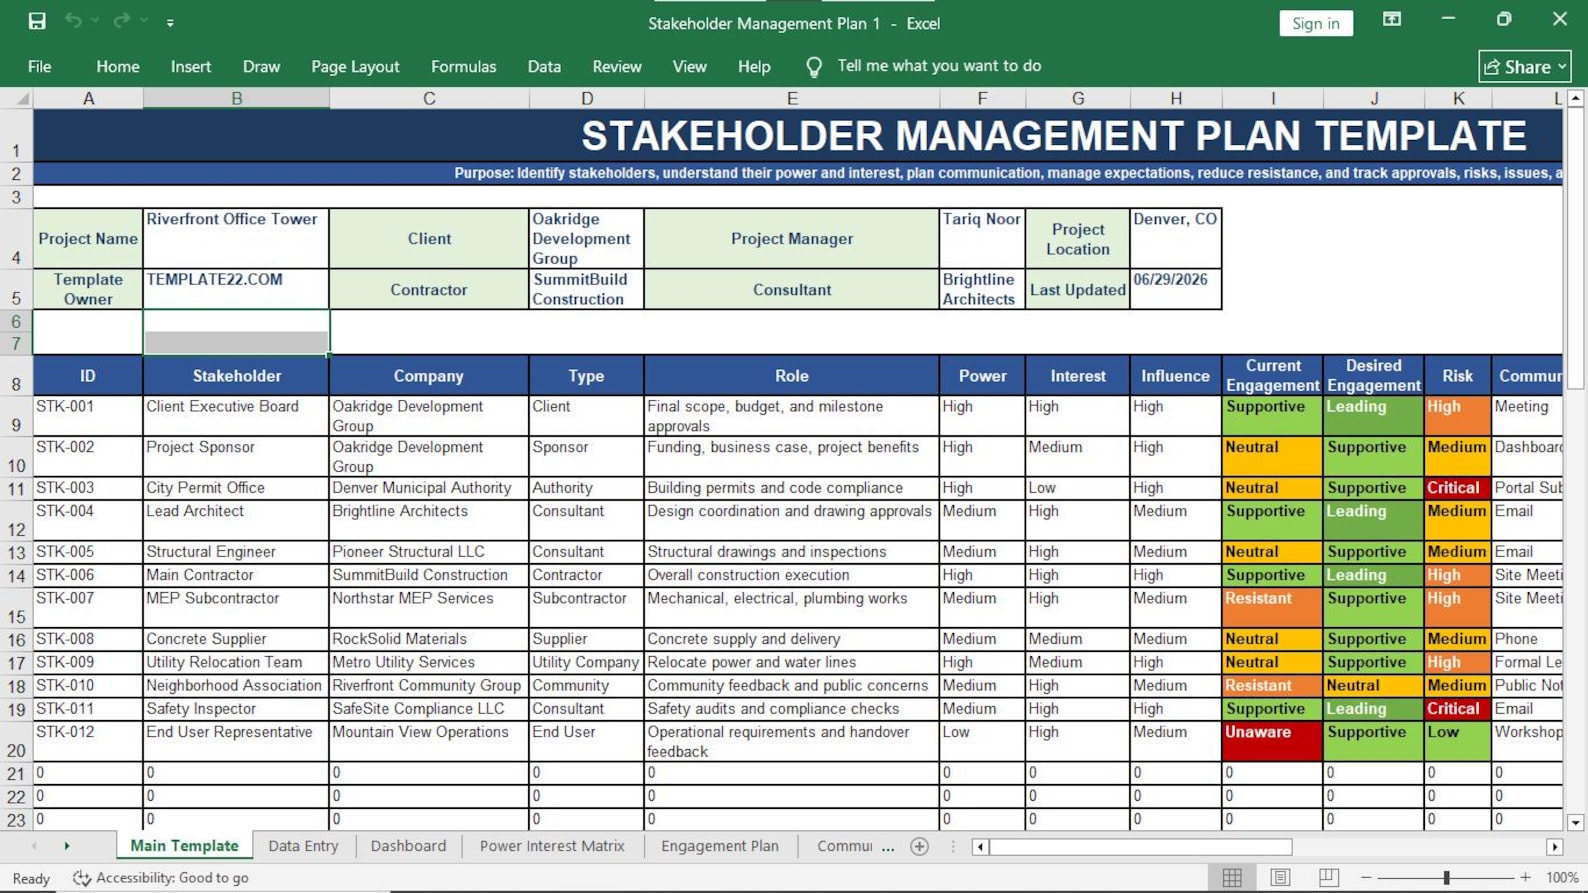The height and width of the screenshot is (893, 1588).
Task: Click the TEMPLATE22.COM cell
Action: [x=236, y=289]
